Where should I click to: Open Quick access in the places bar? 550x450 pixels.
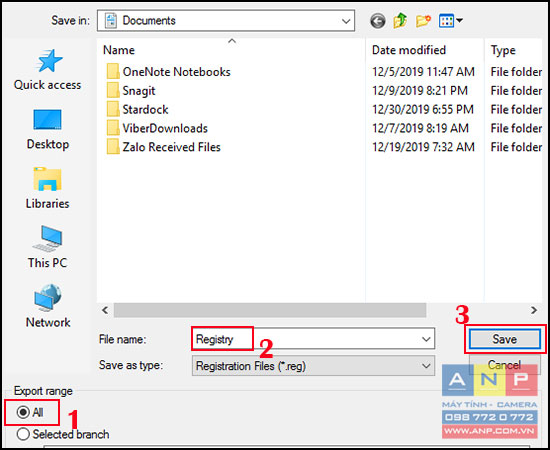click(x=47, y=70)
